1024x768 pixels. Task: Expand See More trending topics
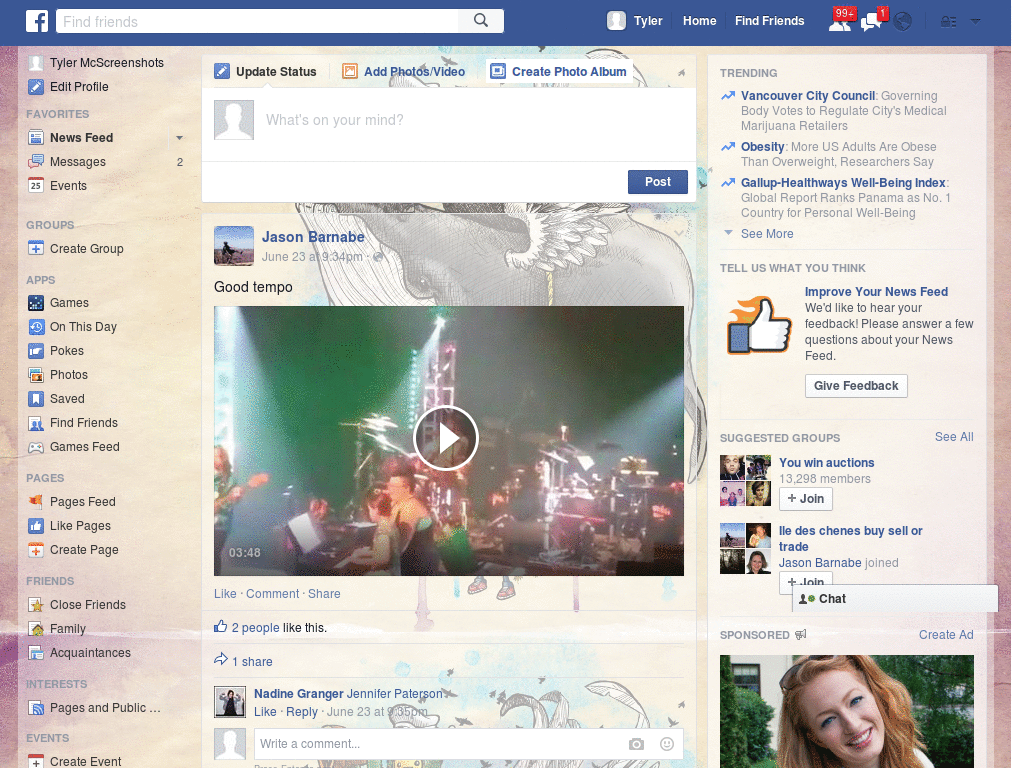click(x=767, y=234)
